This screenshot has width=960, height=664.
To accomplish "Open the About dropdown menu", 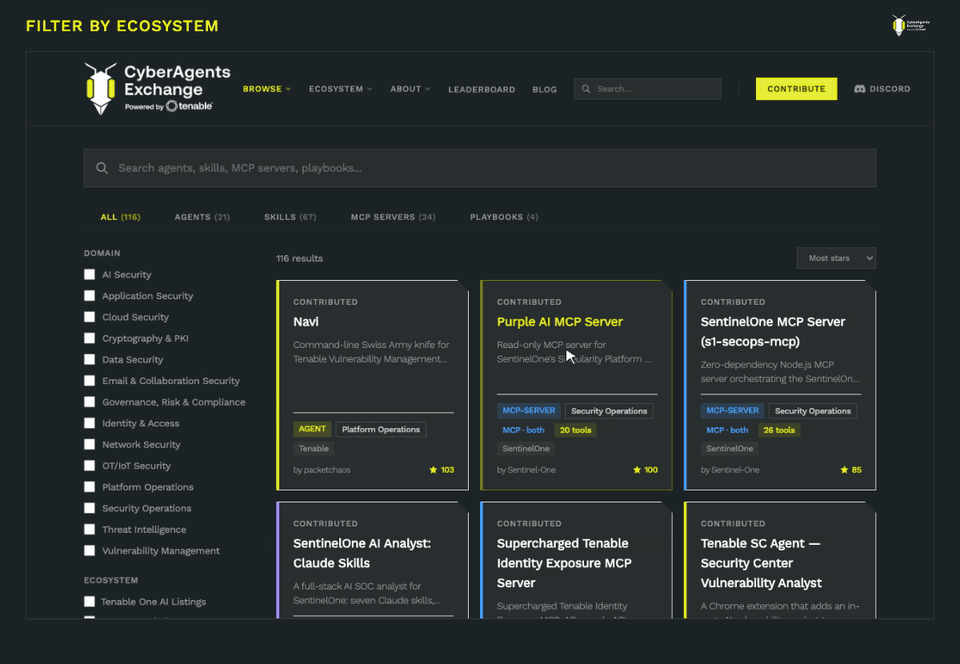I will pos(410,89).
